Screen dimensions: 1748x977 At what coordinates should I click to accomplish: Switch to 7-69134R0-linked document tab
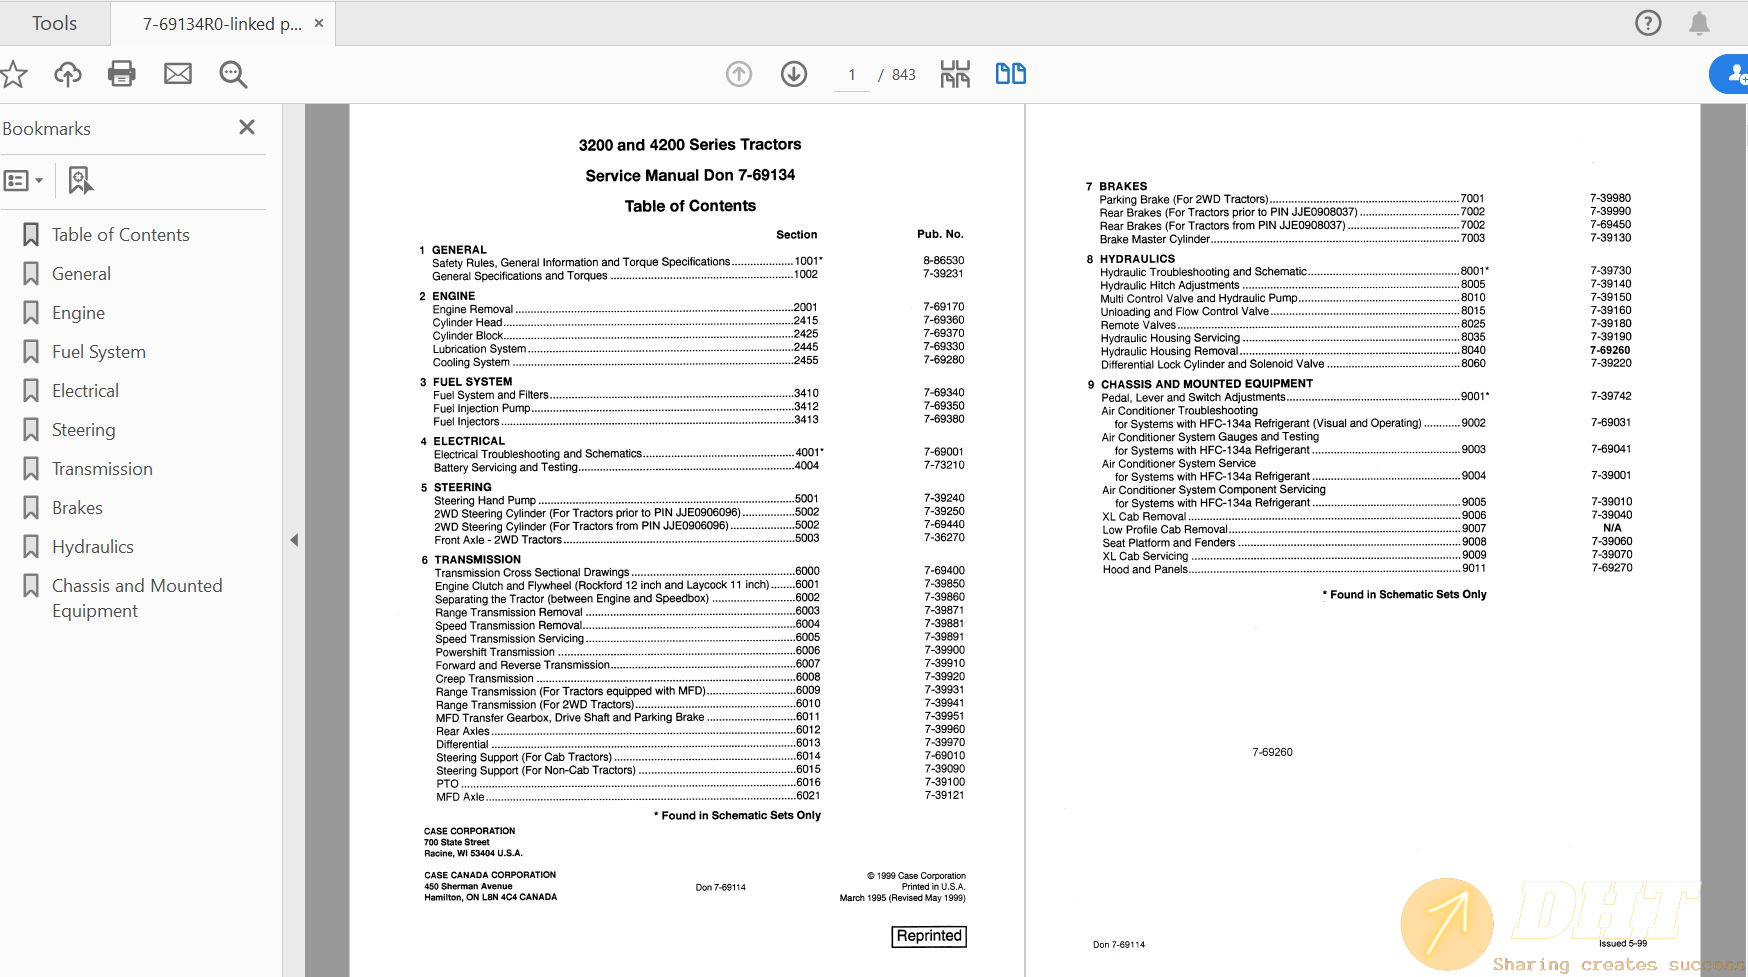pos(222,24)
